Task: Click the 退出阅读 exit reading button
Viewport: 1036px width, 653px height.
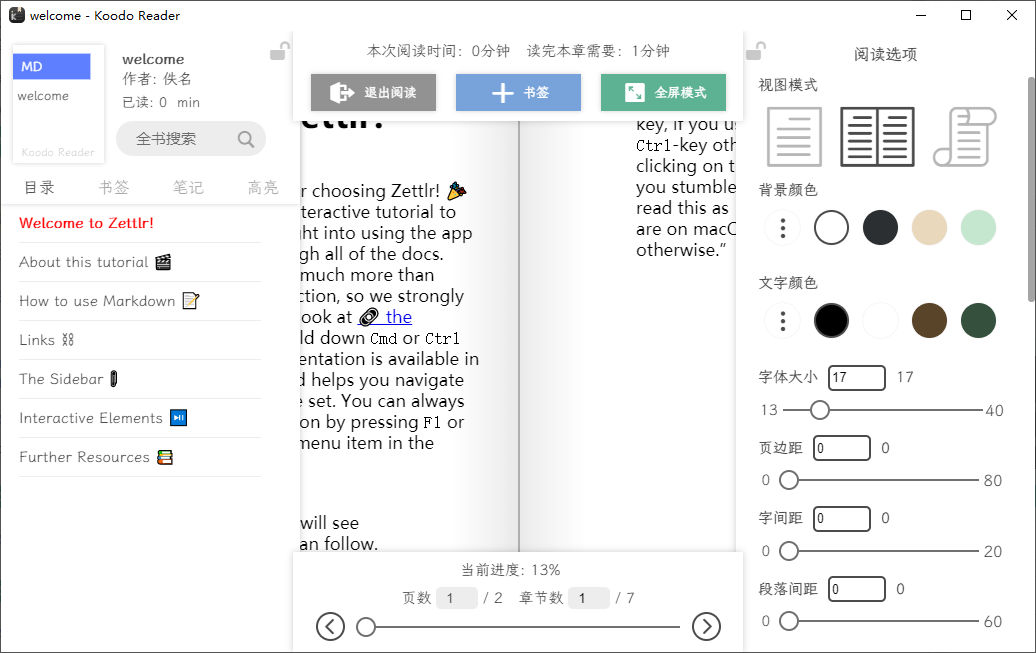Action: pos(371,92)
